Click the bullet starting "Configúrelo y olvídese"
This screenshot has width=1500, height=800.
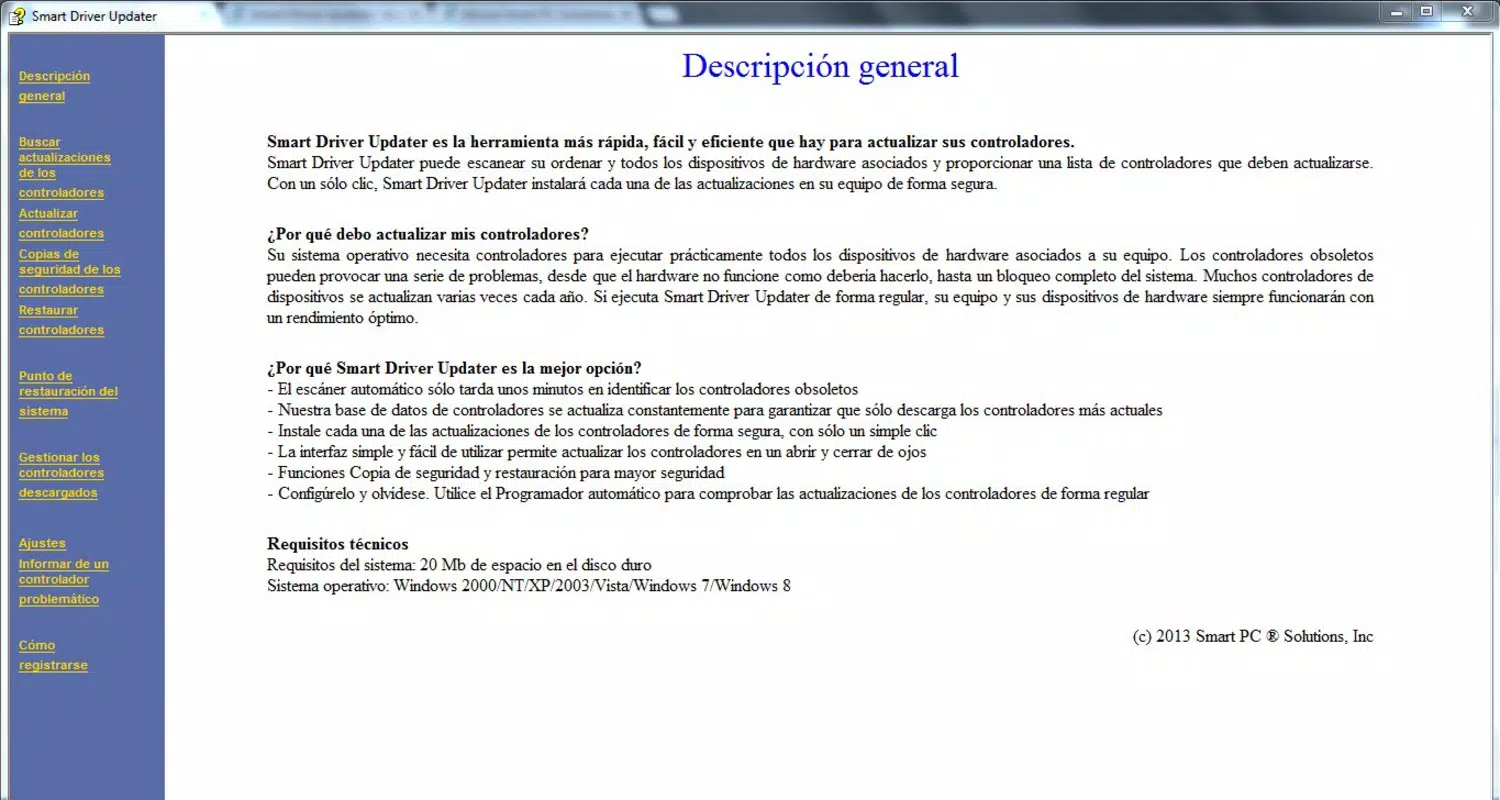tap(708, 493)
